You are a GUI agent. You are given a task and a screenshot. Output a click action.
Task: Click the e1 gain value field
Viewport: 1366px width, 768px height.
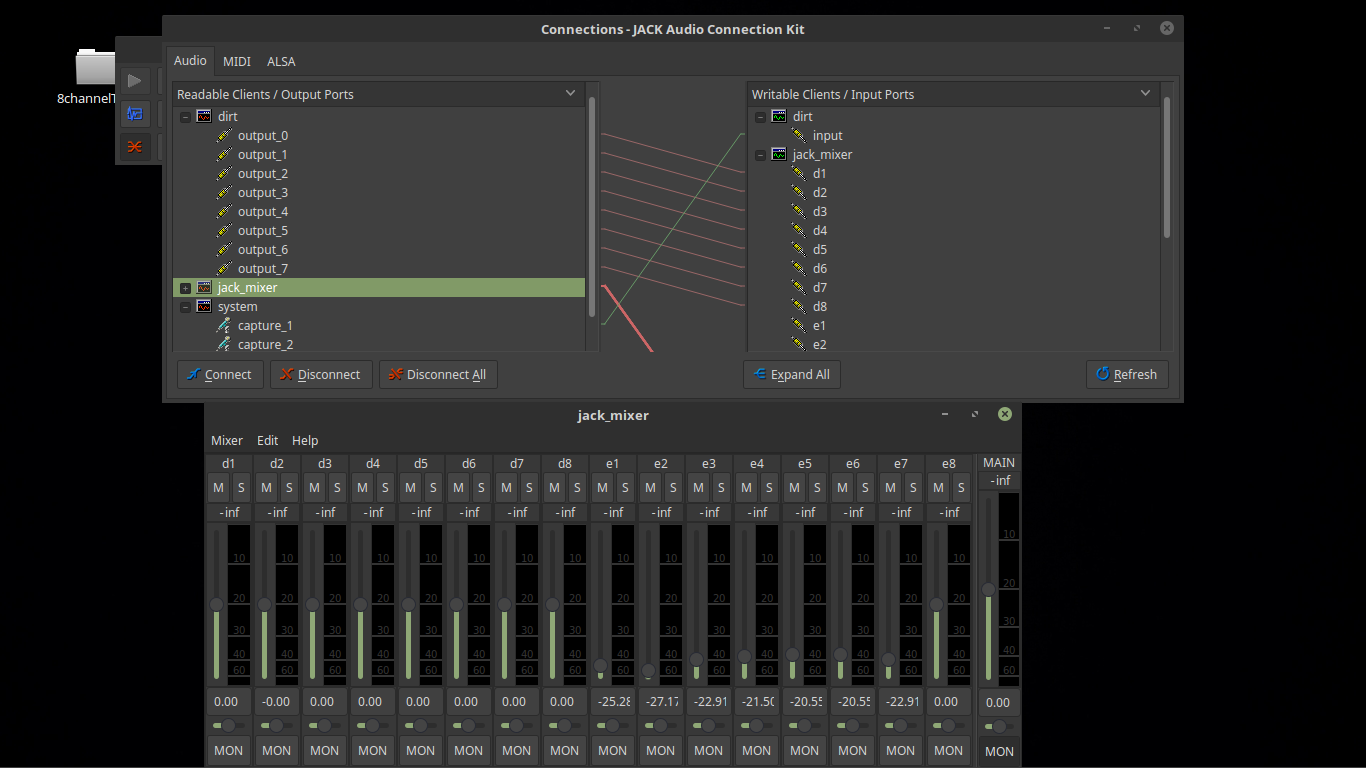pyautogui.click(x=613, y=702)
